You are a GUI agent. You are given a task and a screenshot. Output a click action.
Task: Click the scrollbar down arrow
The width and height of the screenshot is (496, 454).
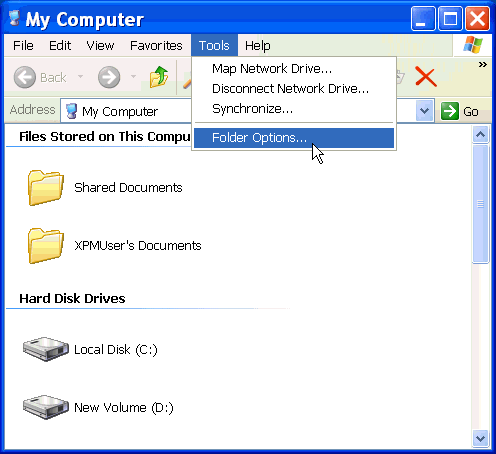coord(480,438)
